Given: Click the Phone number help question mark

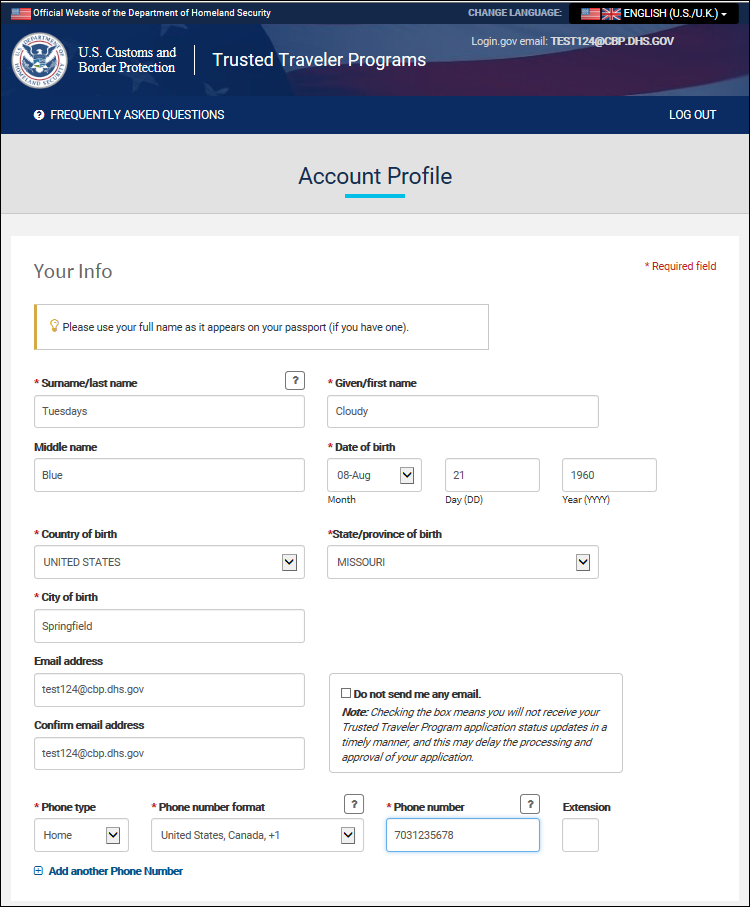Looking at the screenshot, I should 530,804.
